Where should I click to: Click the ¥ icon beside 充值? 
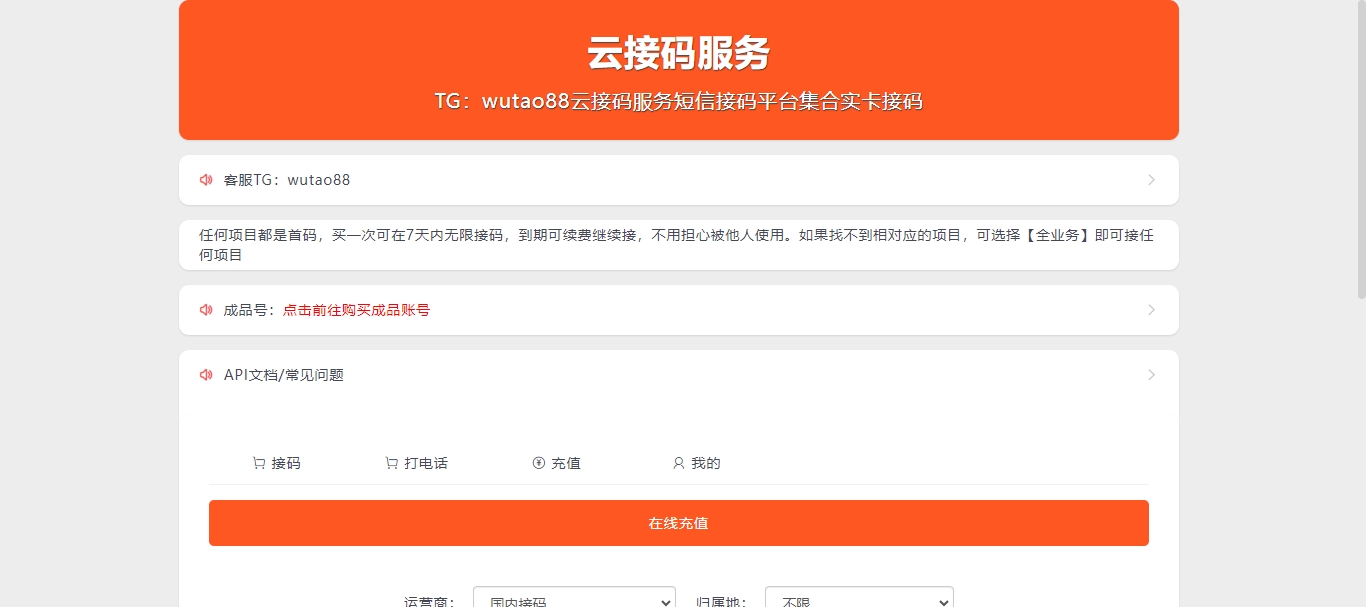click(x=538, y=463)
